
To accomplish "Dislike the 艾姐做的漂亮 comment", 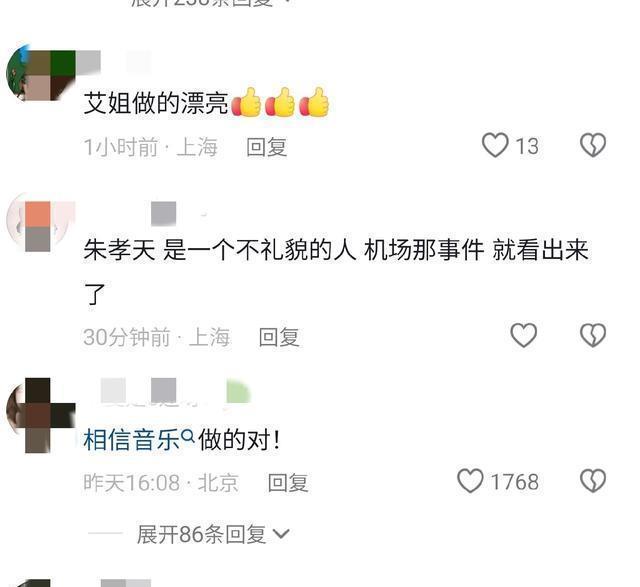I will point(593,145).
